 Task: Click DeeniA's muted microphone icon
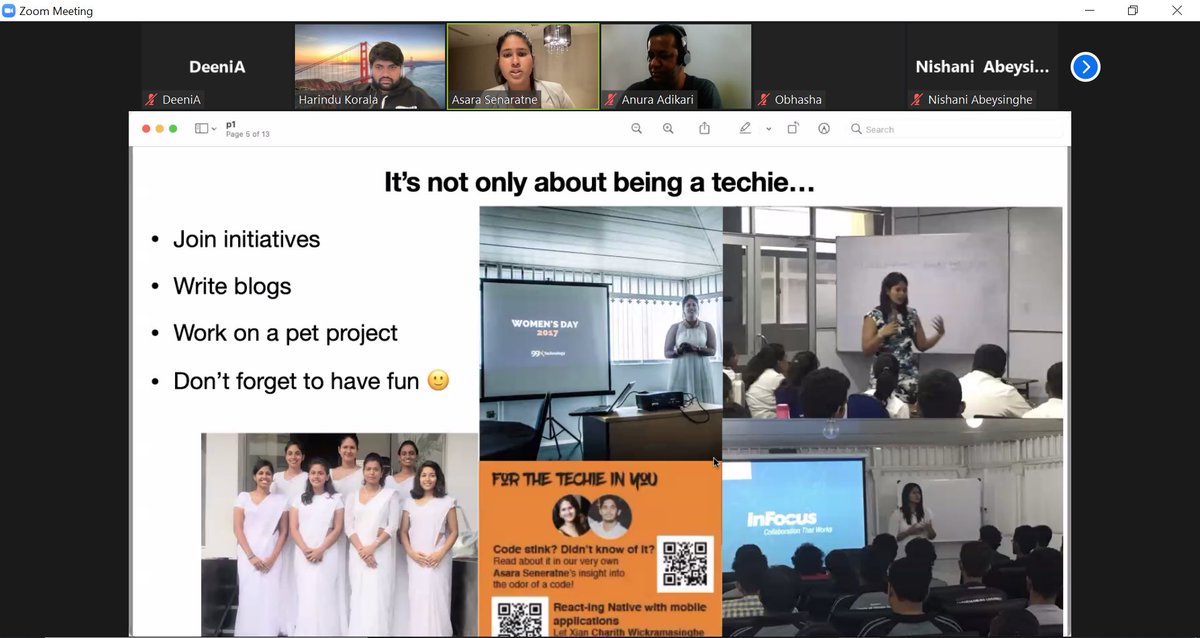click(152, 100)
